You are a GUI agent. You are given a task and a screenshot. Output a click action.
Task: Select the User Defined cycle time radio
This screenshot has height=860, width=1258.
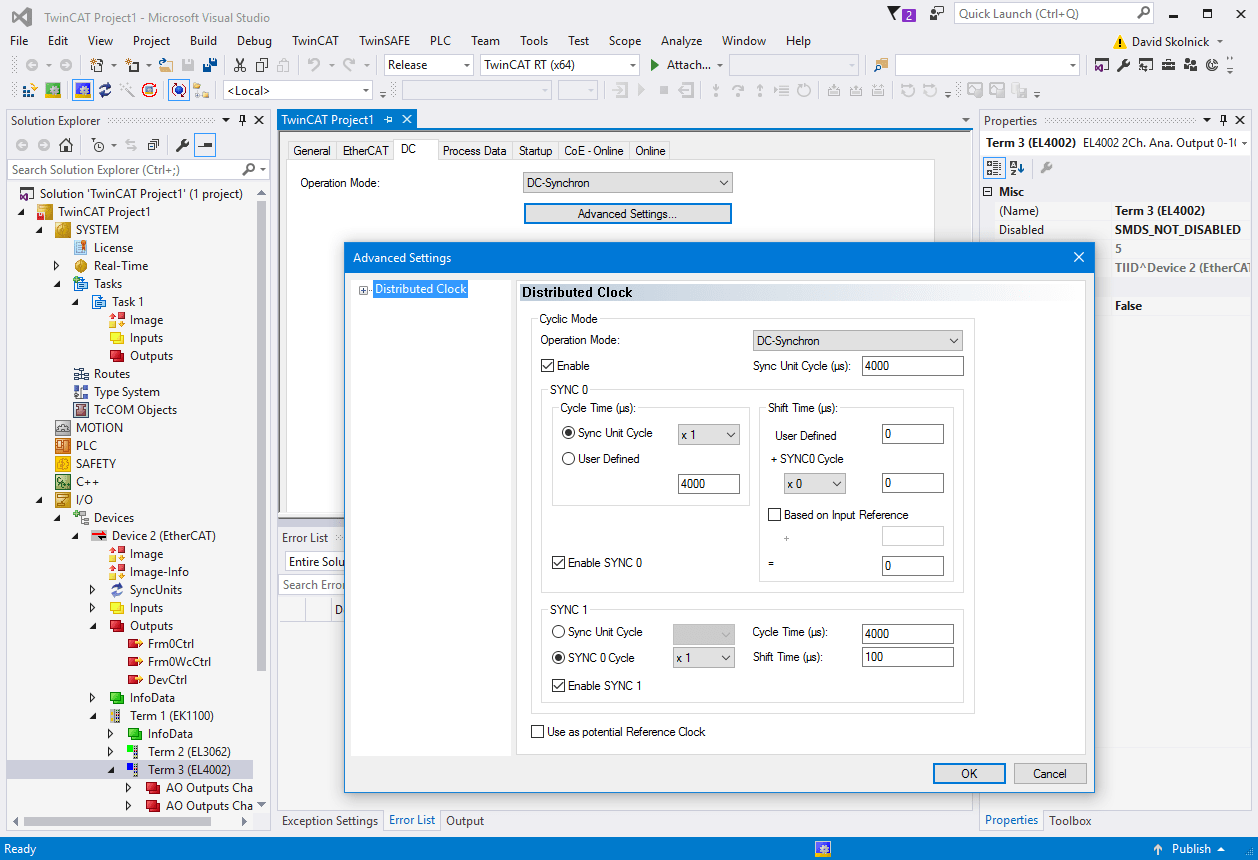tap(569, 459)
